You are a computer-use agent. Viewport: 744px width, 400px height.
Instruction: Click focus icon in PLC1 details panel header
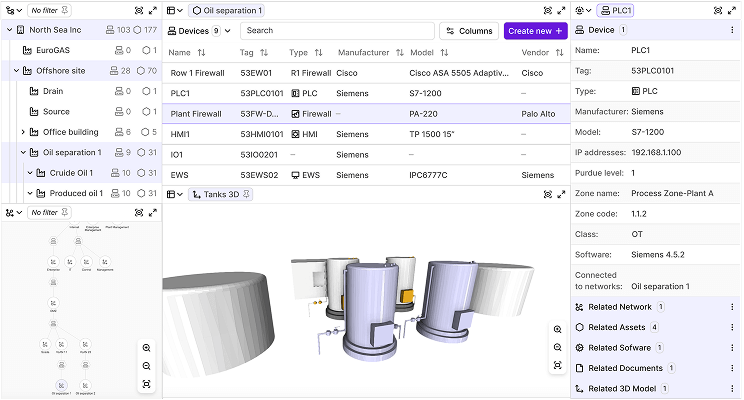[x=718, y=10]
